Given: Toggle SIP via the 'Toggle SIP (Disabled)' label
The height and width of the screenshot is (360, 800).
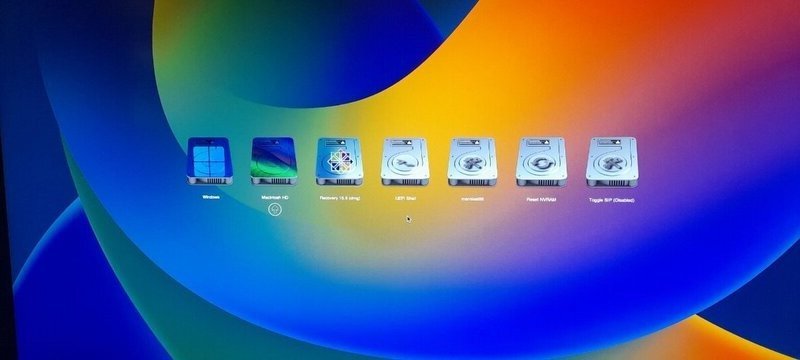Looking at the screenshot, I should pyautogui.click(x=612, y=200).
